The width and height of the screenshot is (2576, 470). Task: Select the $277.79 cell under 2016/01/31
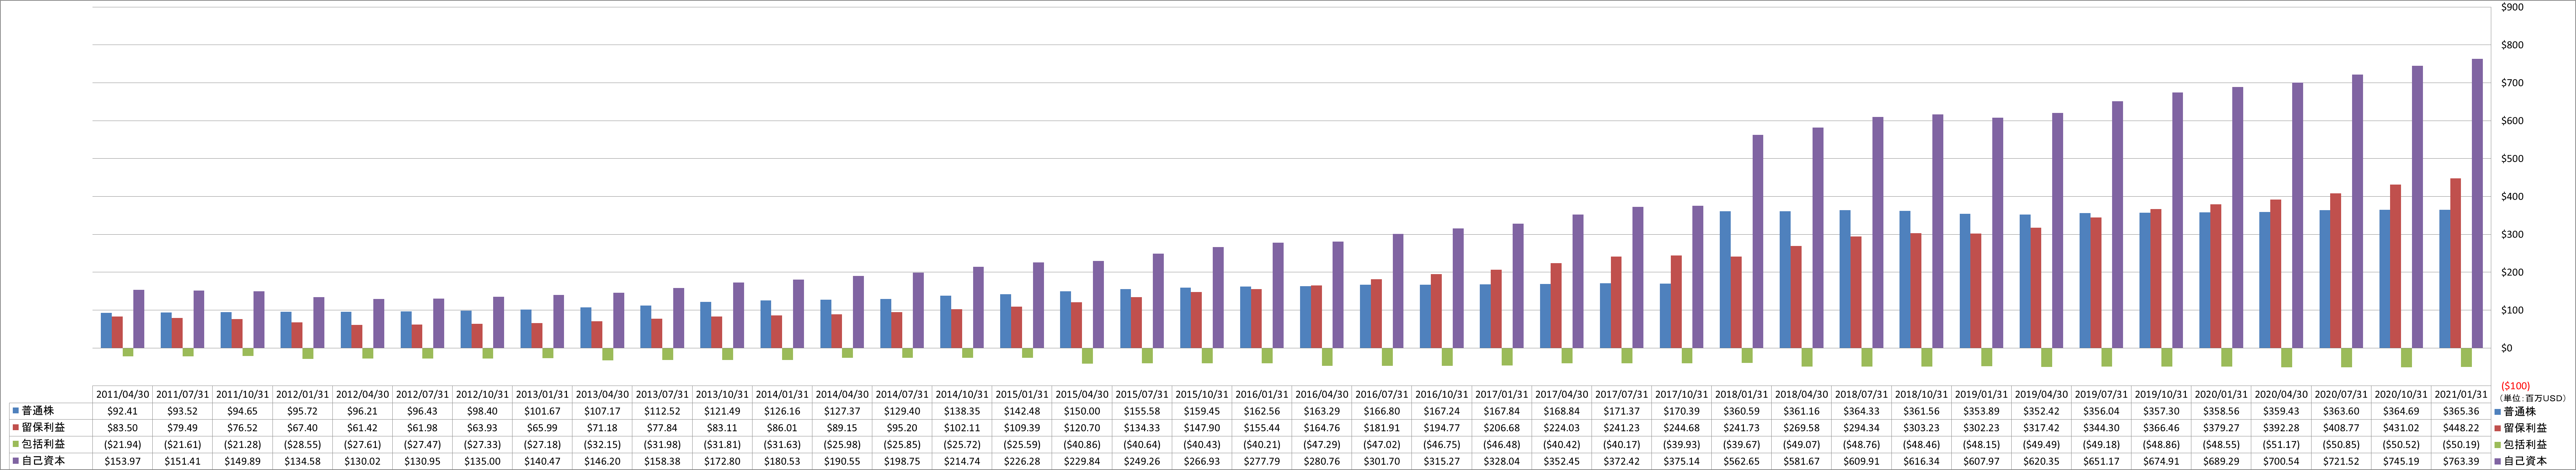[x=1262, y=461]
